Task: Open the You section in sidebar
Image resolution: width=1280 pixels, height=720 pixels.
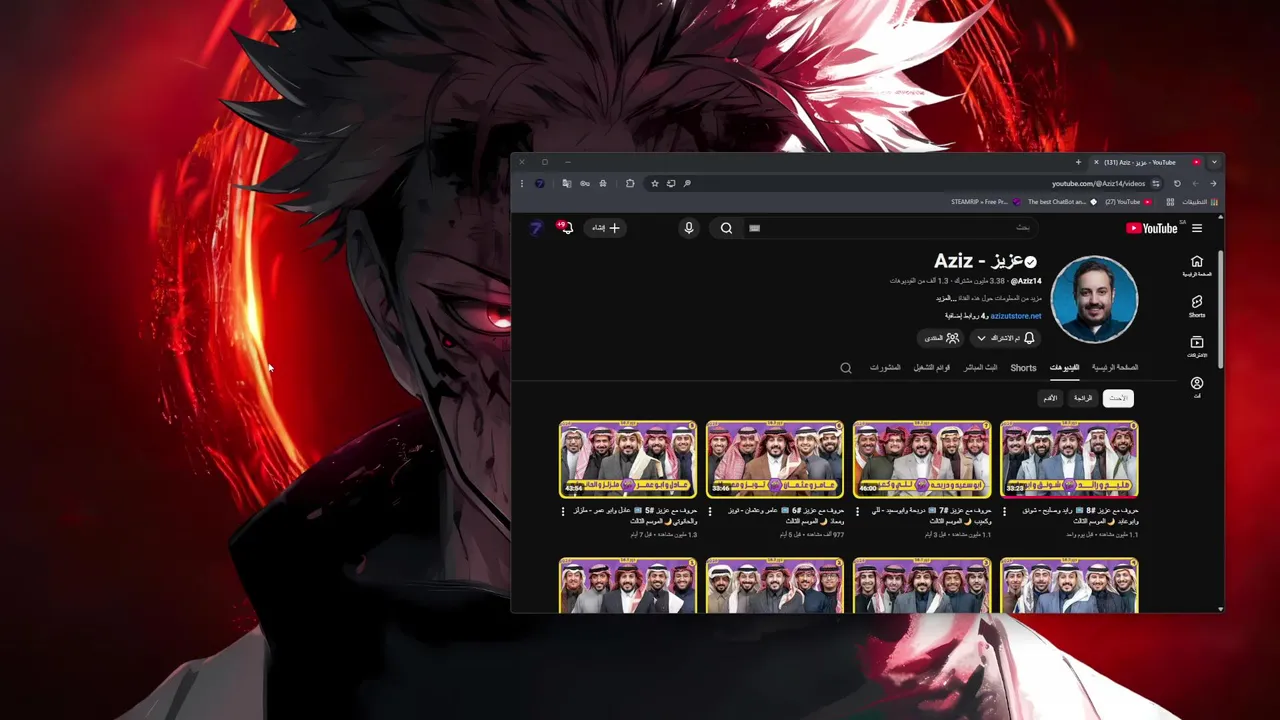Action: tap(1197, 387)
